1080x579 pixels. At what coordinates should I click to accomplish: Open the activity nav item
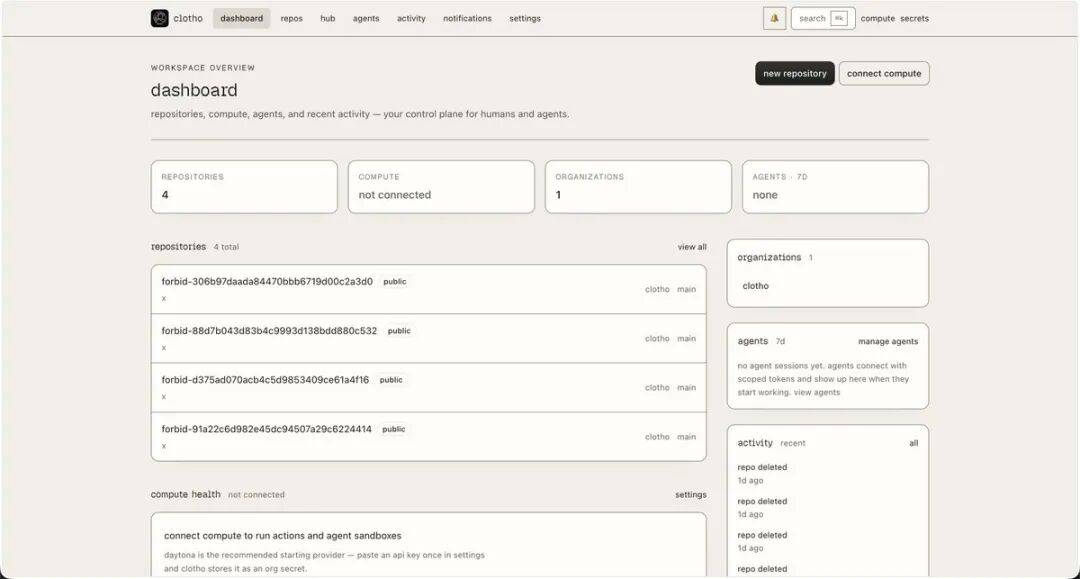(411, 19)
